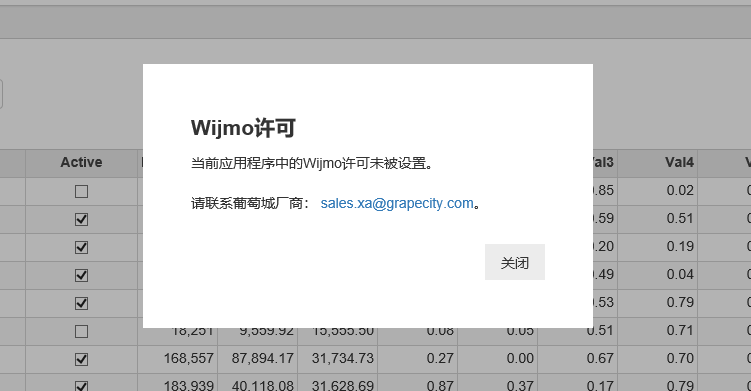
Task: Select the 0.17 cell
Action: tap(578, 383)
